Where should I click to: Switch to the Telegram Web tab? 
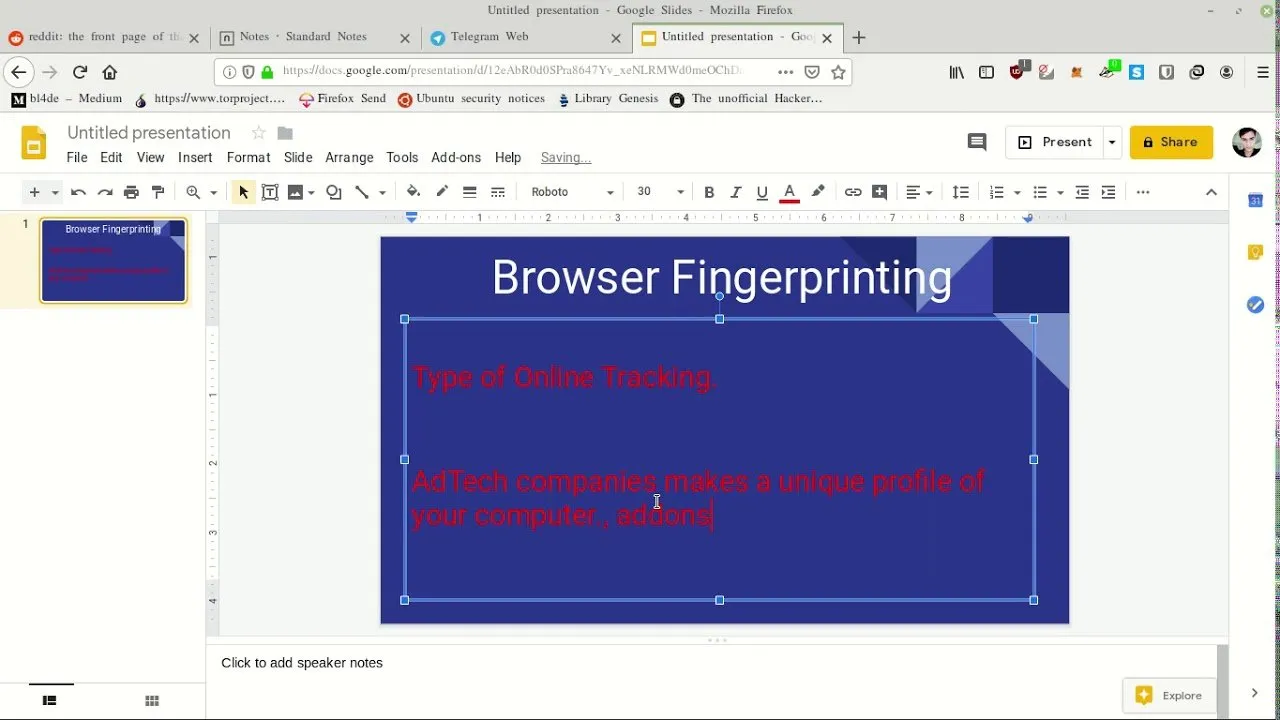[525, 37]
